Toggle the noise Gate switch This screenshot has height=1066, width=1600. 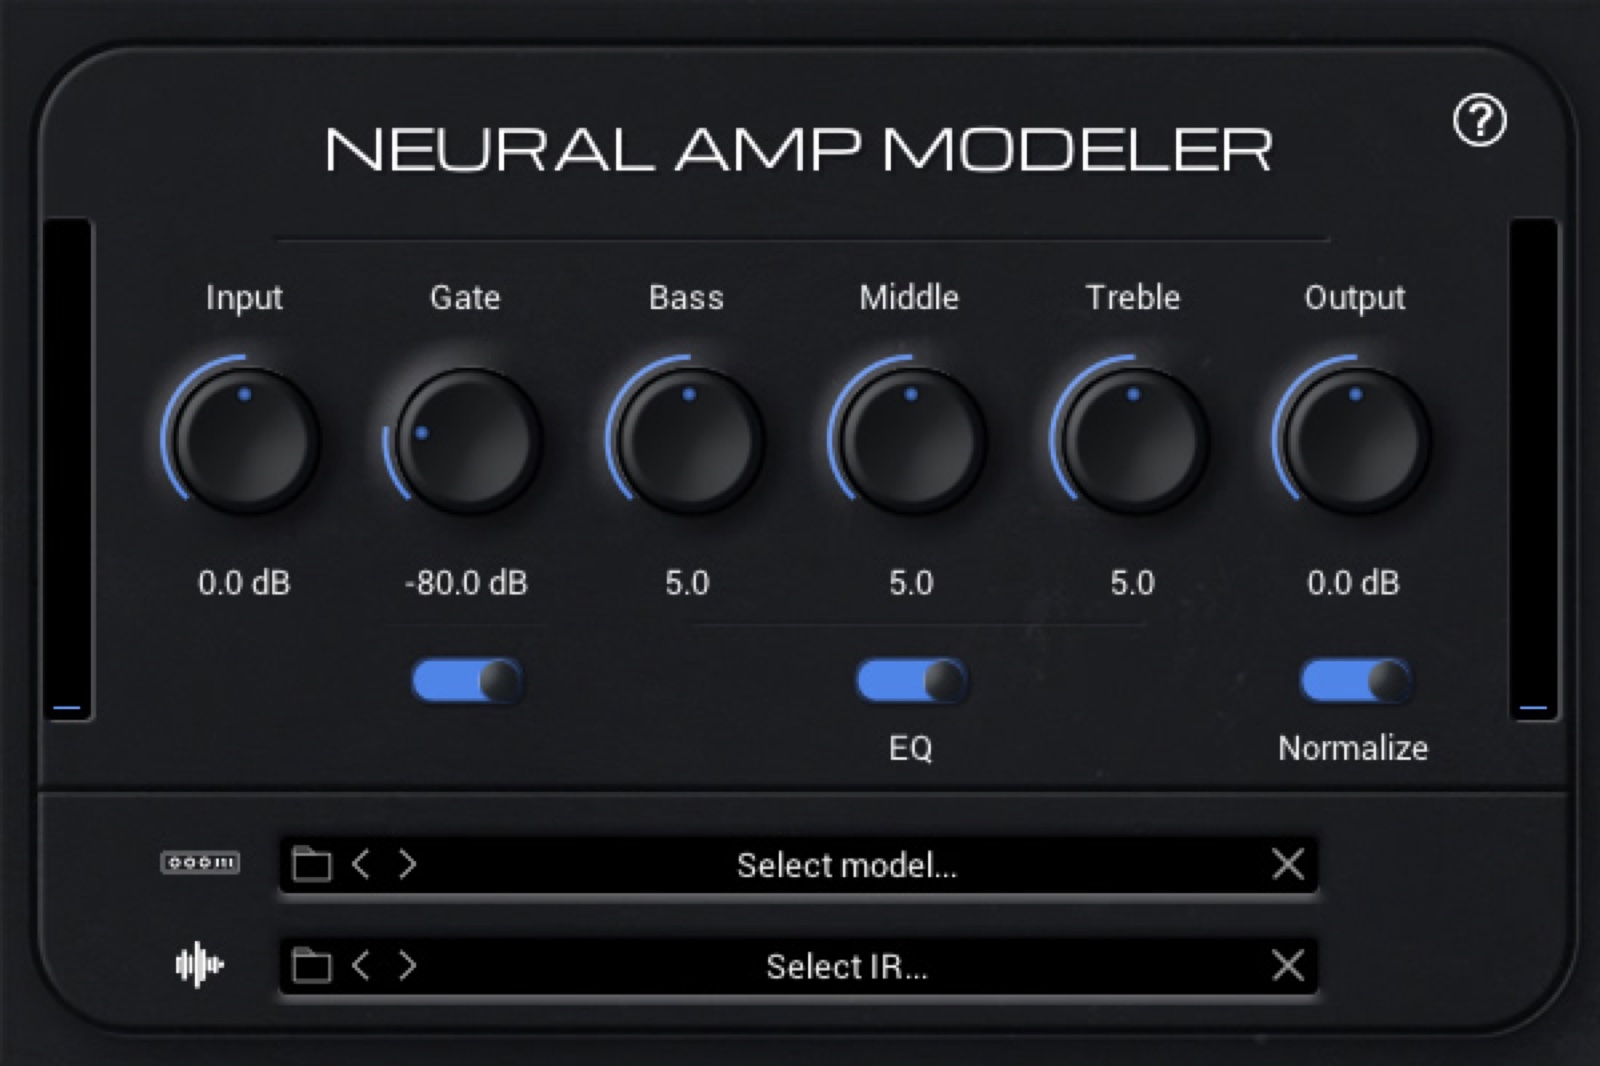(467, 681)
